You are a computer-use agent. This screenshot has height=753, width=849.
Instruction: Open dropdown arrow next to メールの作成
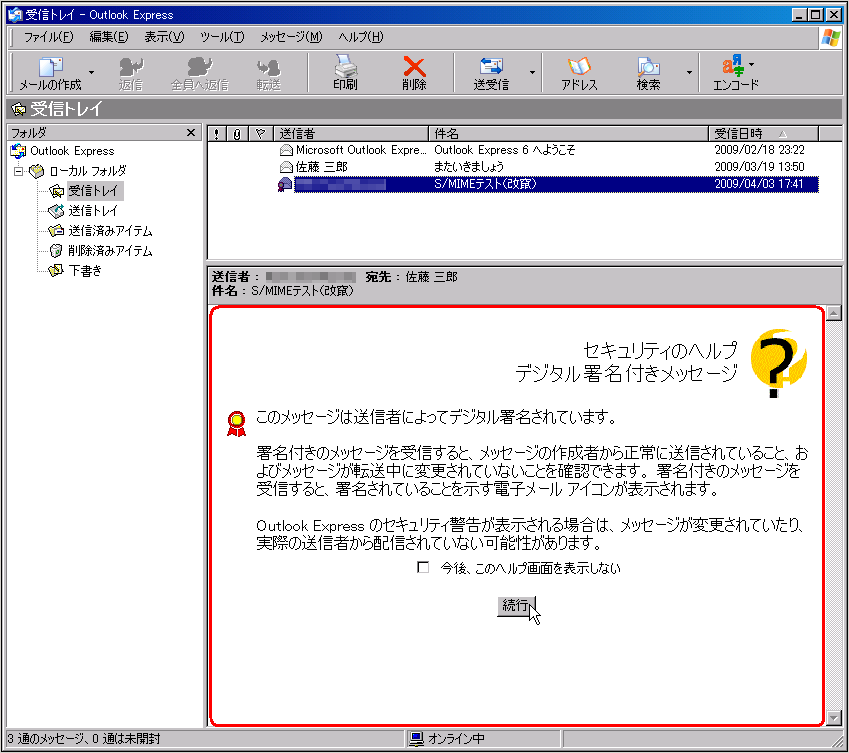tap(91, 72)
